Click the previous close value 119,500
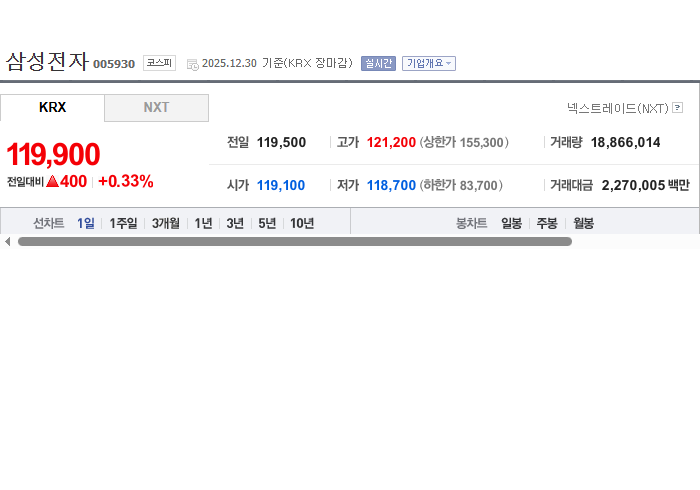 click(281, 142)
